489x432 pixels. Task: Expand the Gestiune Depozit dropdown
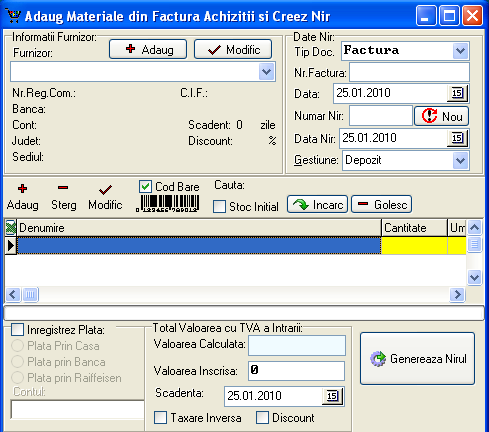(460, 161)
